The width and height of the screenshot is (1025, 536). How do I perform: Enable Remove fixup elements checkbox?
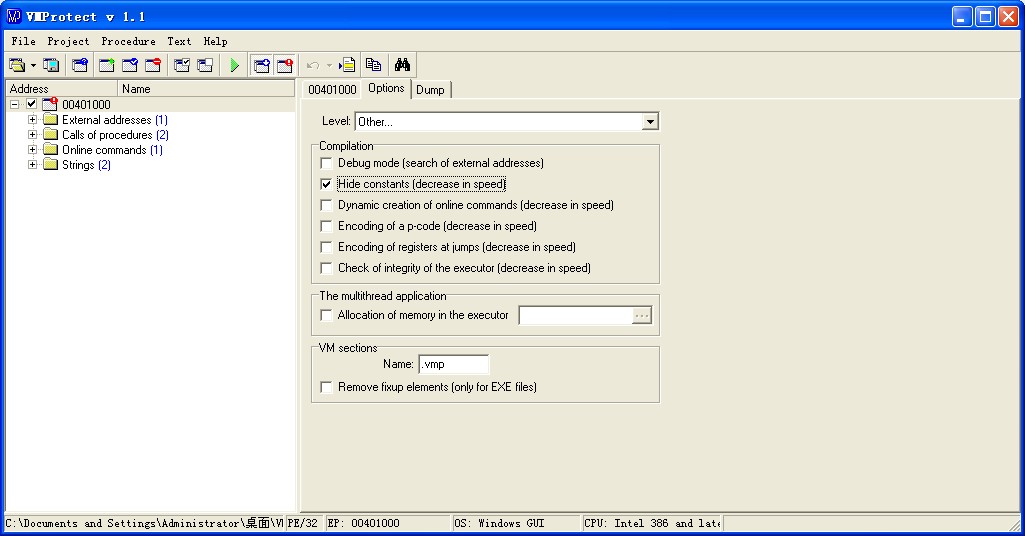(x=326, y=387)
